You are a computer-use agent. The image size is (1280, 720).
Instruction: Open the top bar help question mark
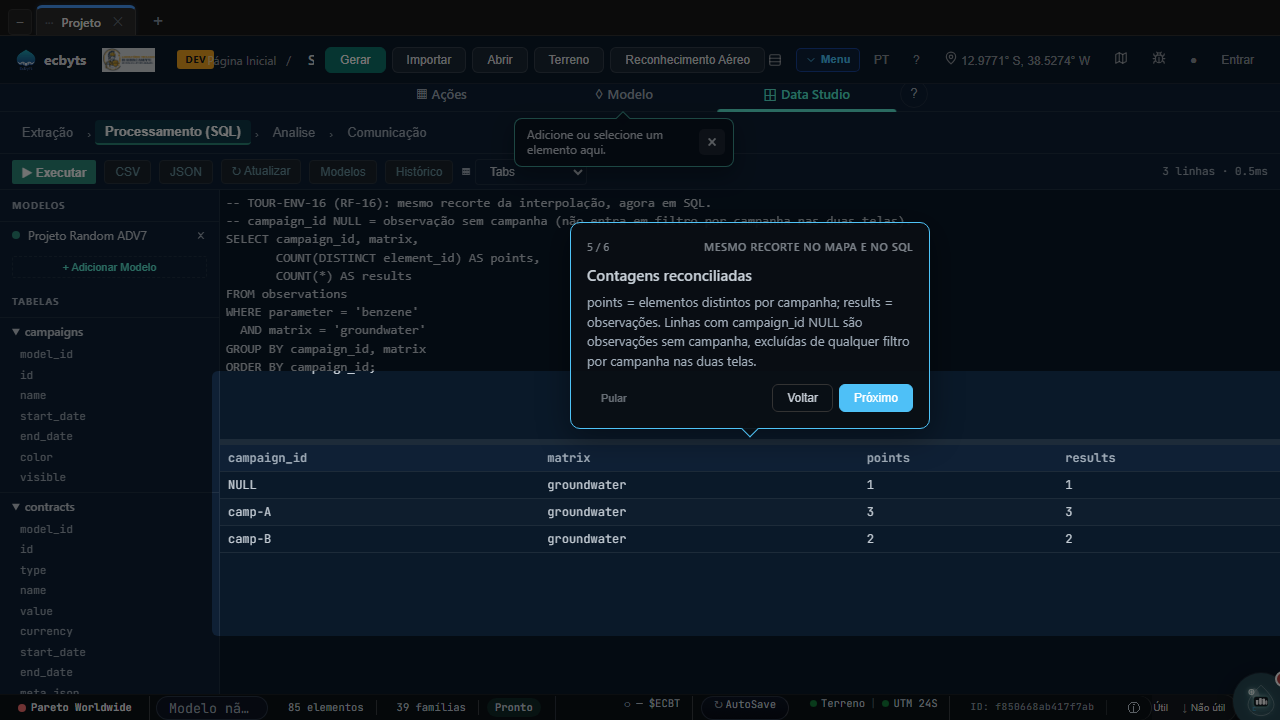tap(916, 60)
